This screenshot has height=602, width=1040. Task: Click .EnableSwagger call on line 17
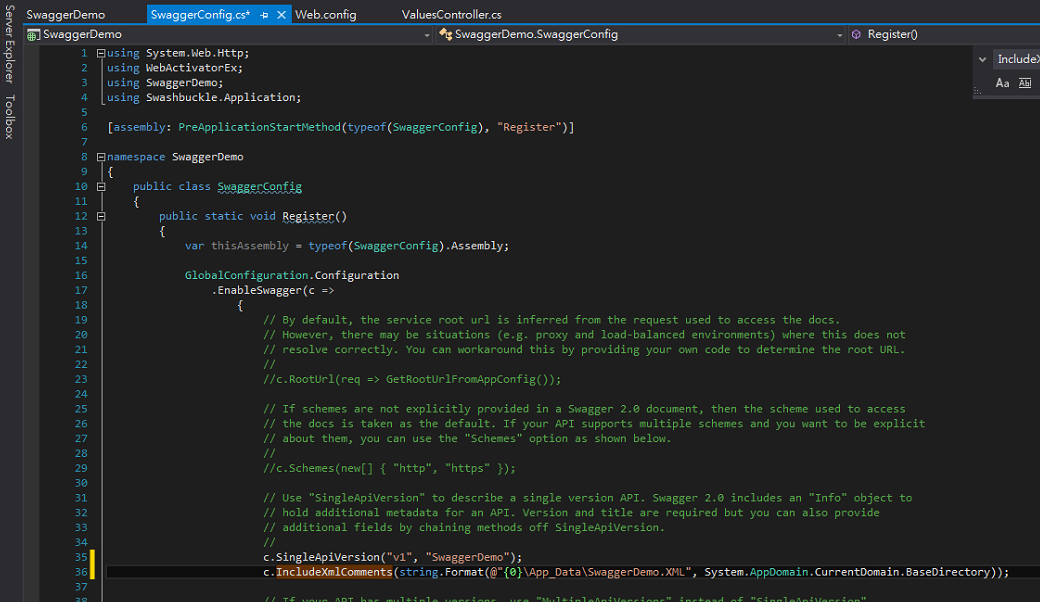(x=257, y=290)
